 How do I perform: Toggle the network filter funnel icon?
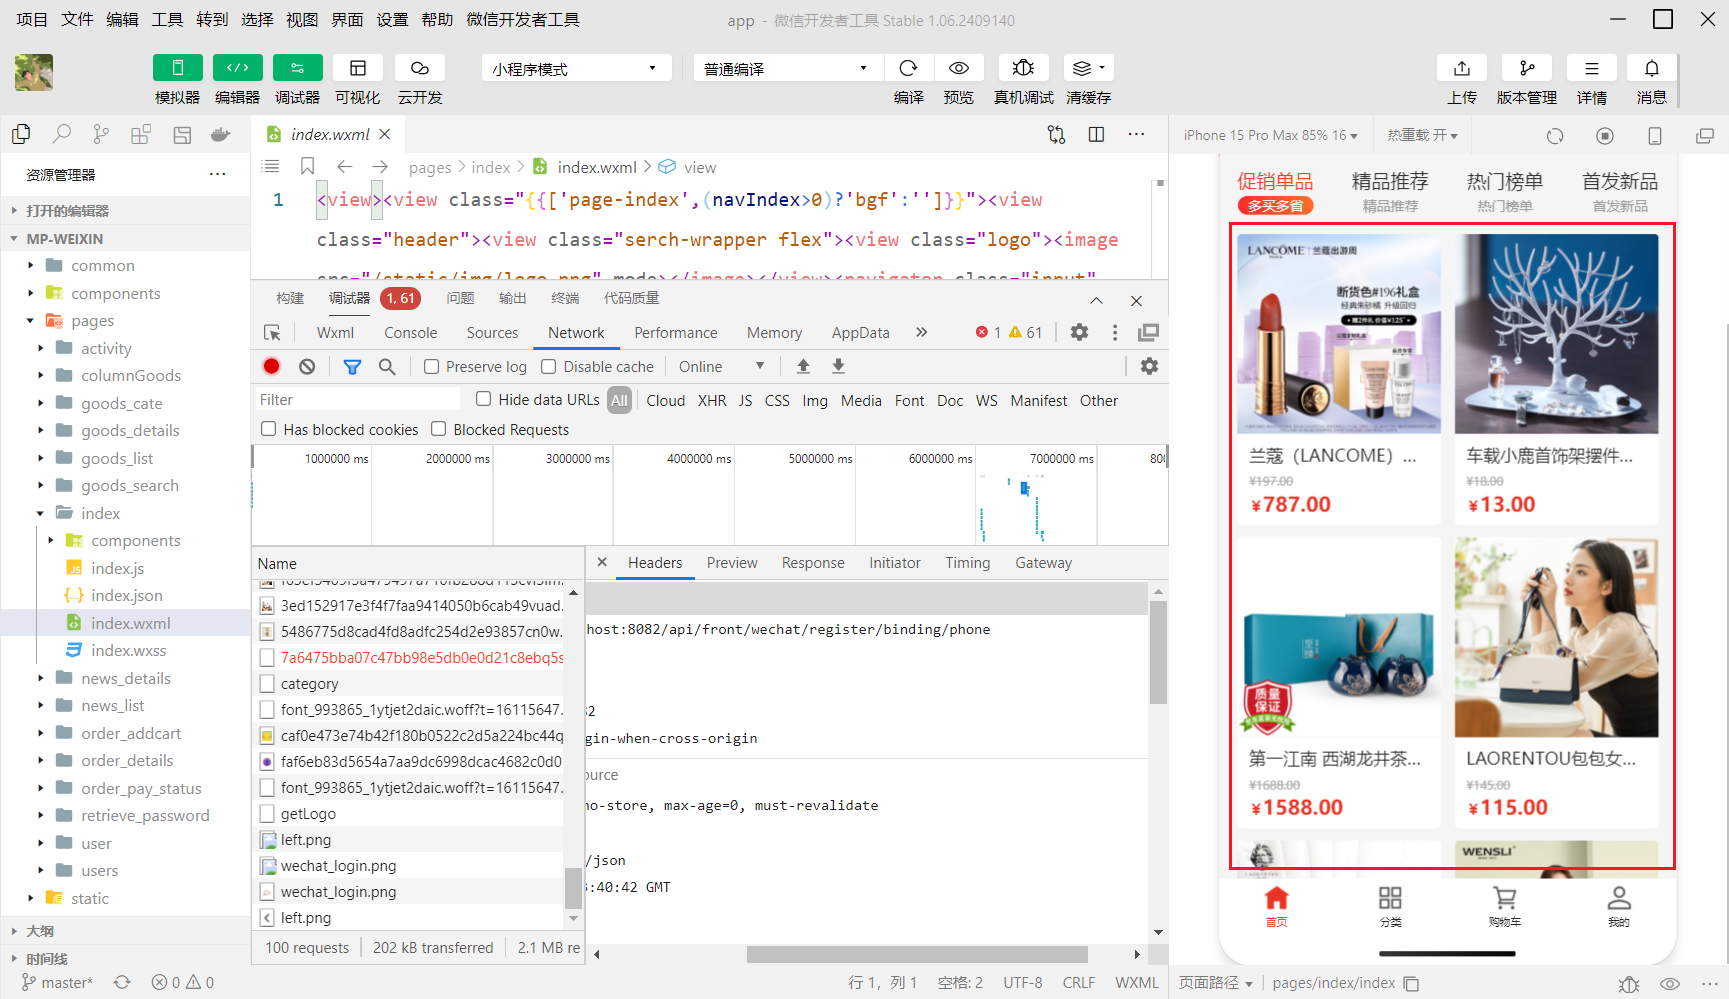coord(352,367)
